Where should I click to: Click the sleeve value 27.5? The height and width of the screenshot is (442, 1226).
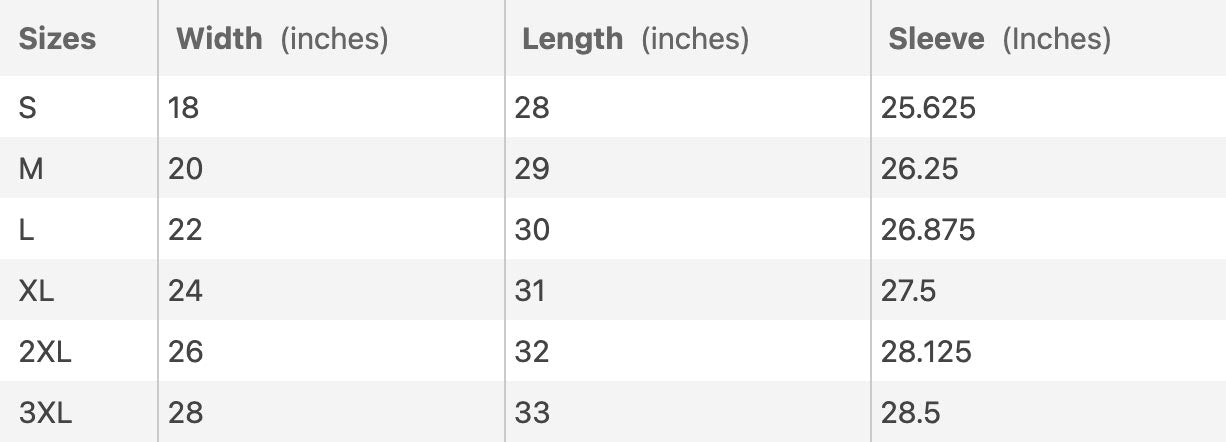tap(909, 291)
